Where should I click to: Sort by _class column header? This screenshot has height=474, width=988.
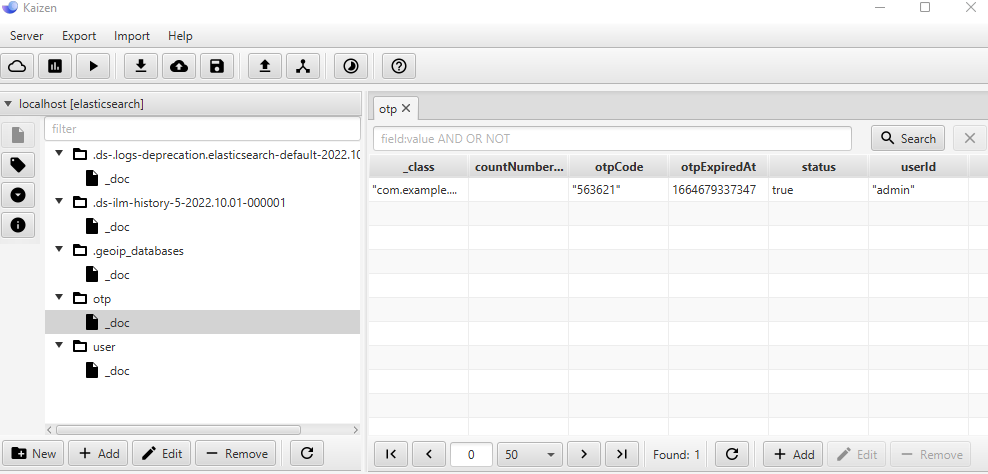click(x=418, y=167)
